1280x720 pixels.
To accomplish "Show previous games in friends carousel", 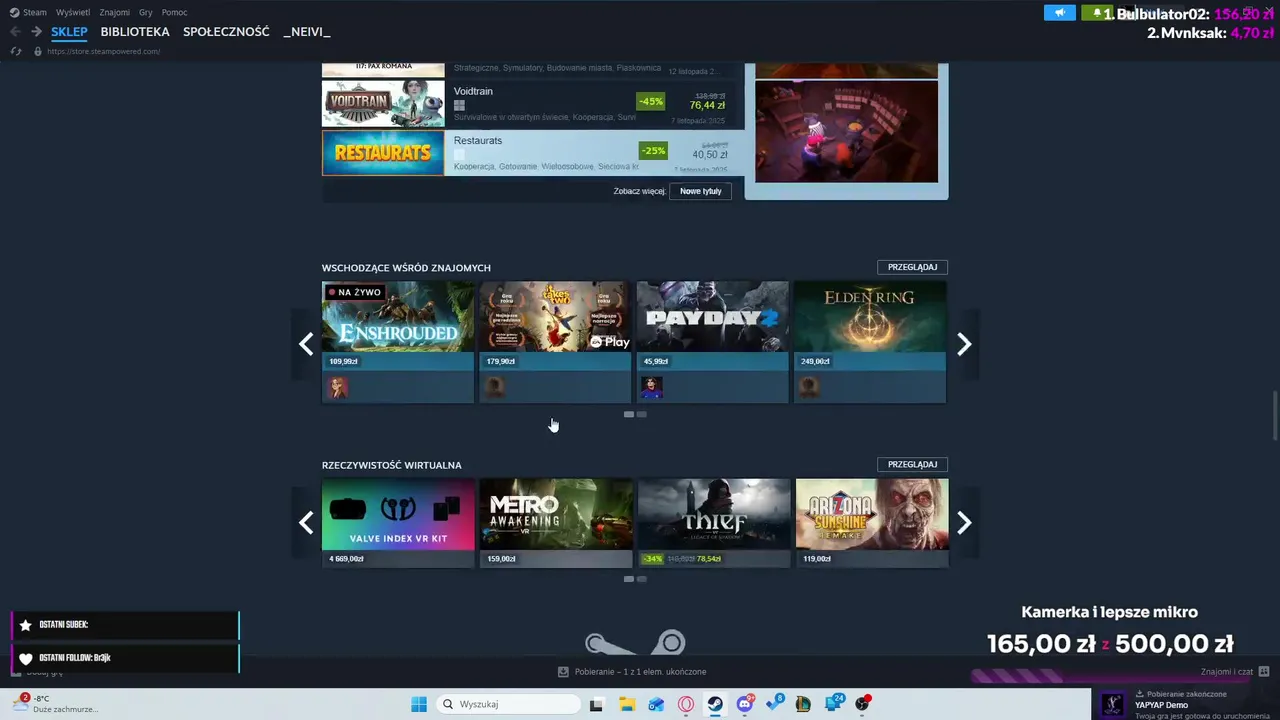I will (x=306, y=344).
